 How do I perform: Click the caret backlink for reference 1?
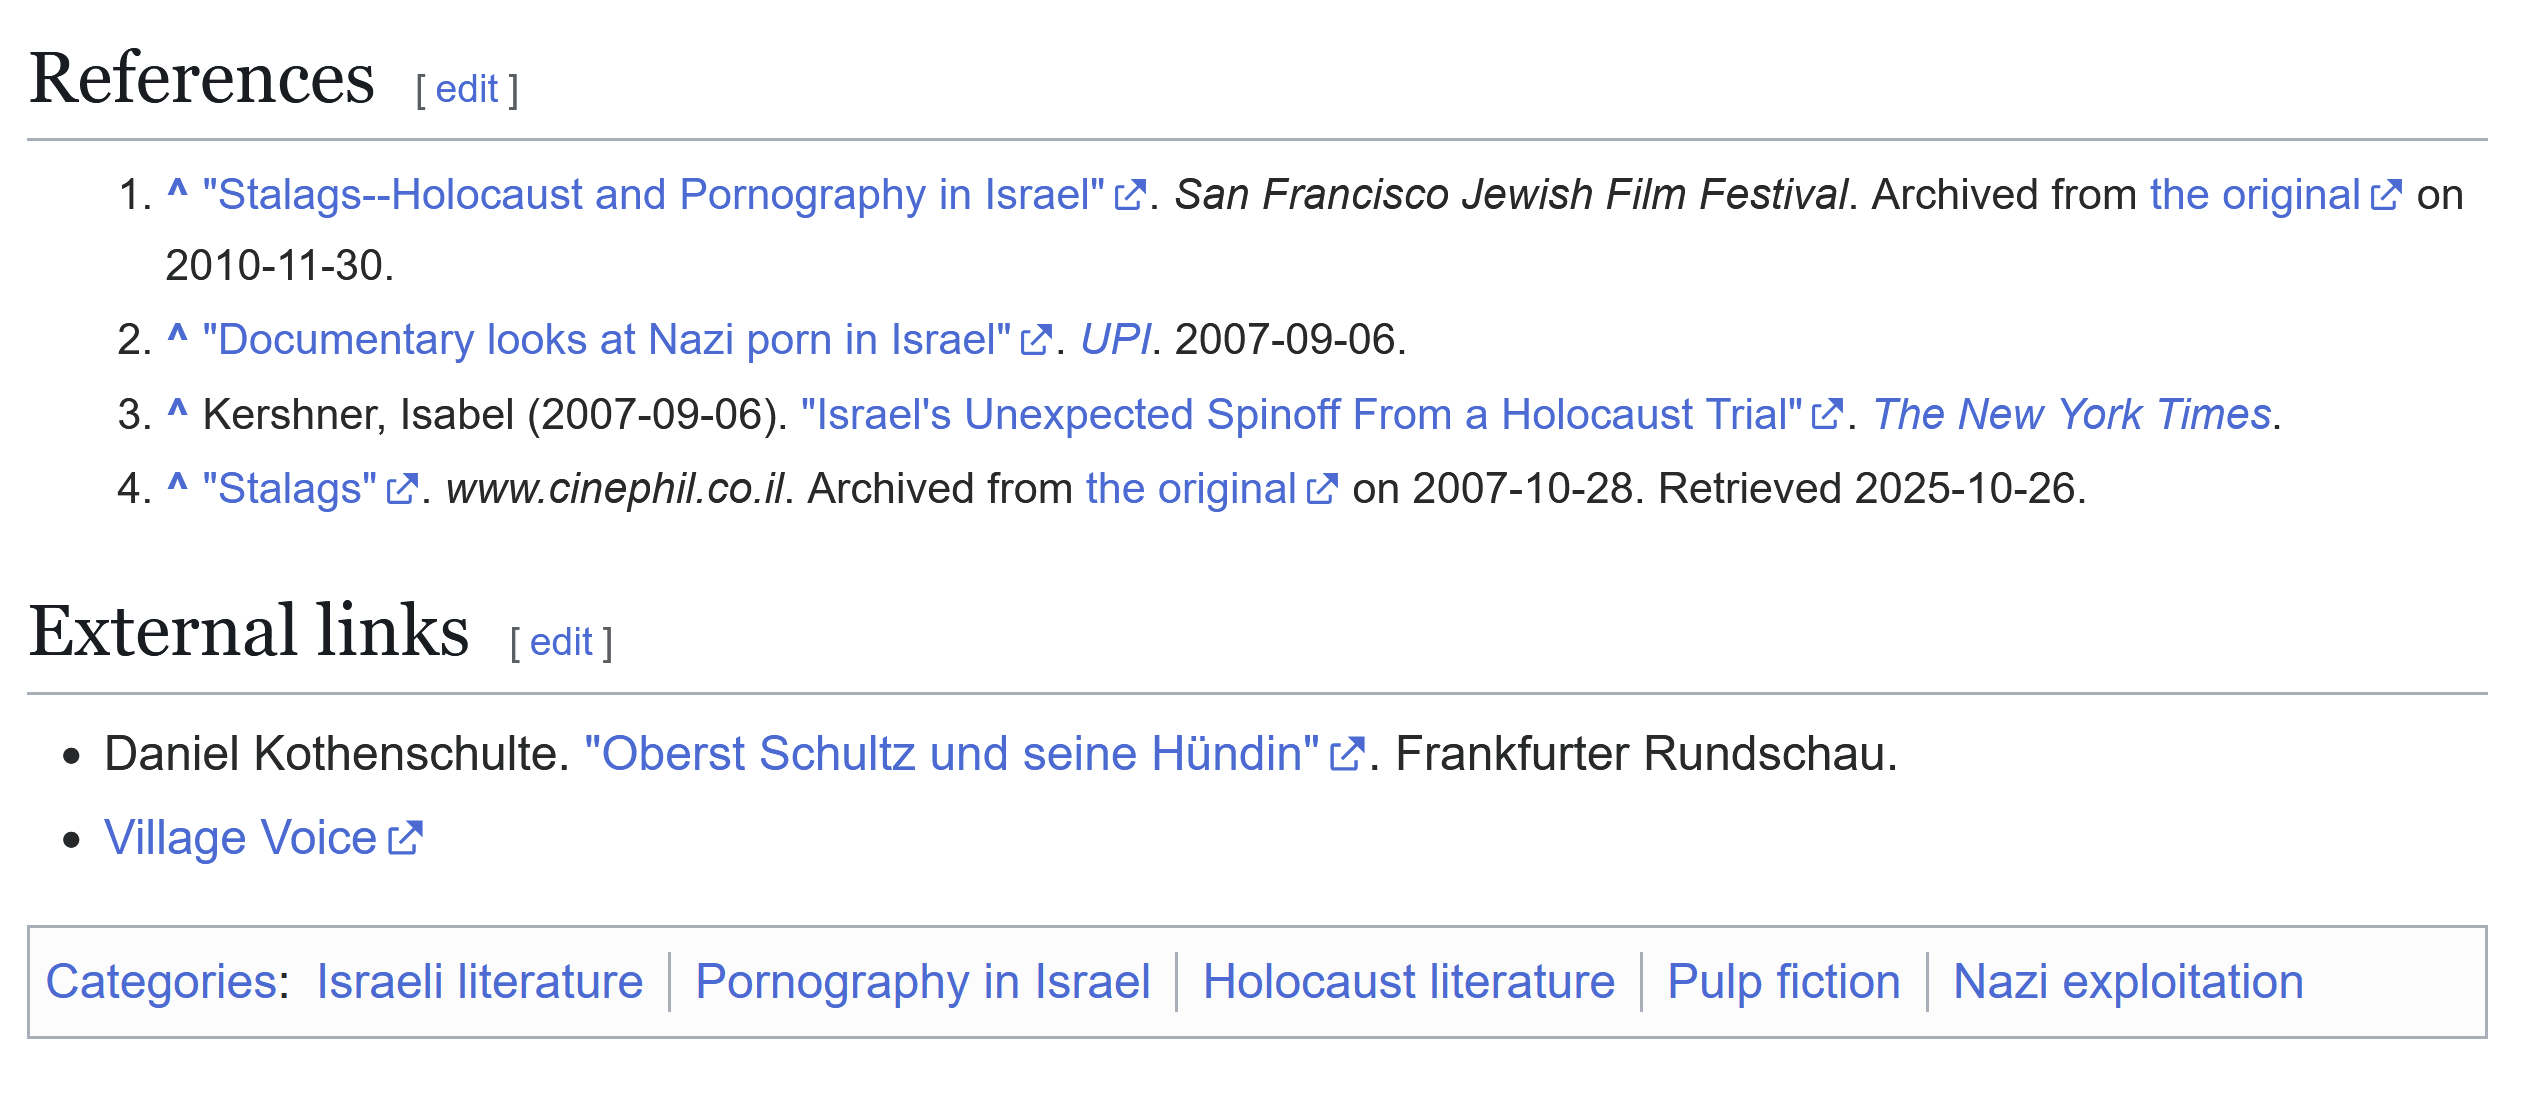[177, 191]
